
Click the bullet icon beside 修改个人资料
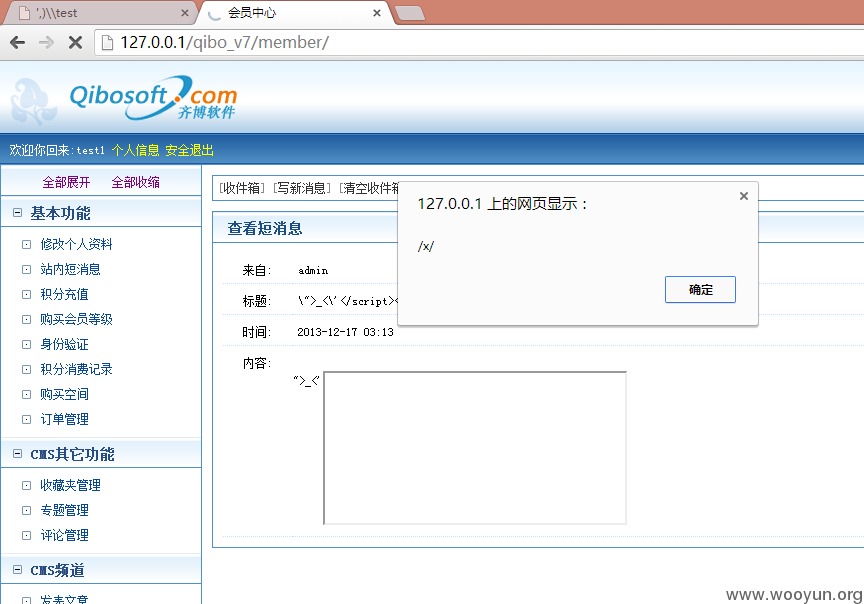26,244
